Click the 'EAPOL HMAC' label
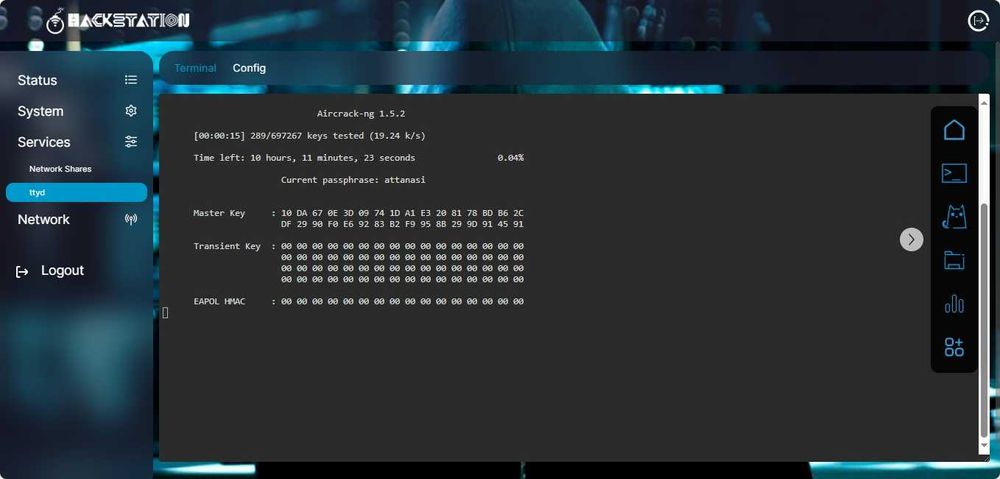This screenshot has height=479, width=1000. [x=219, y=301]
